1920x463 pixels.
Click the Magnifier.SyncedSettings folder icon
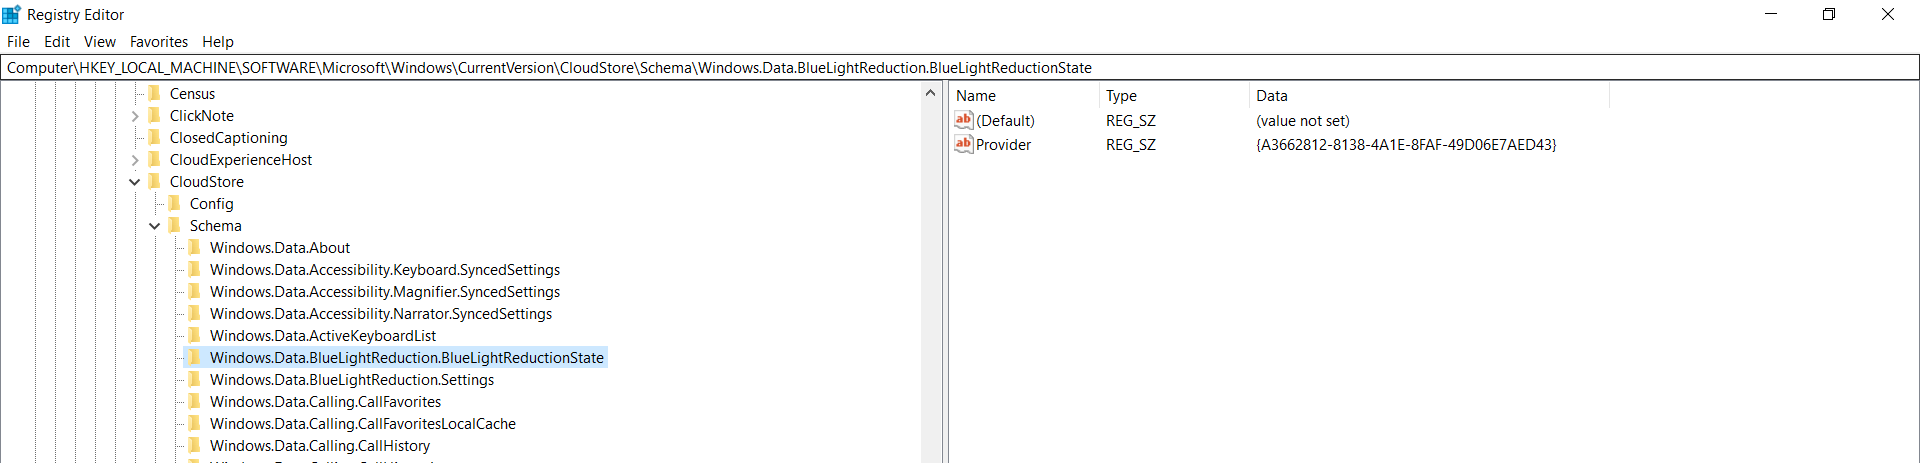point(195,292)
